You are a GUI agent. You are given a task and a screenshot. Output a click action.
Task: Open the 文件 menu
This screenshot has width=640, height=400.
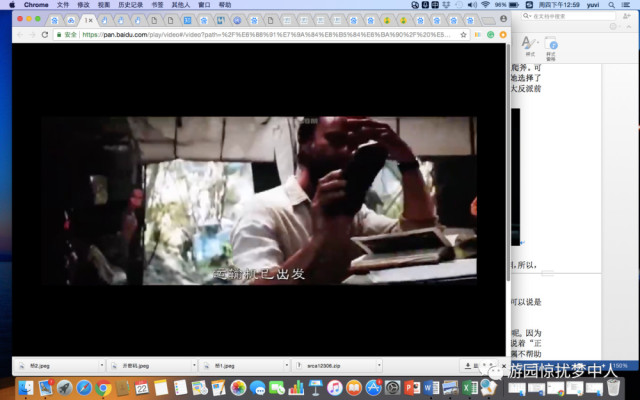click(x=63, y=5)
